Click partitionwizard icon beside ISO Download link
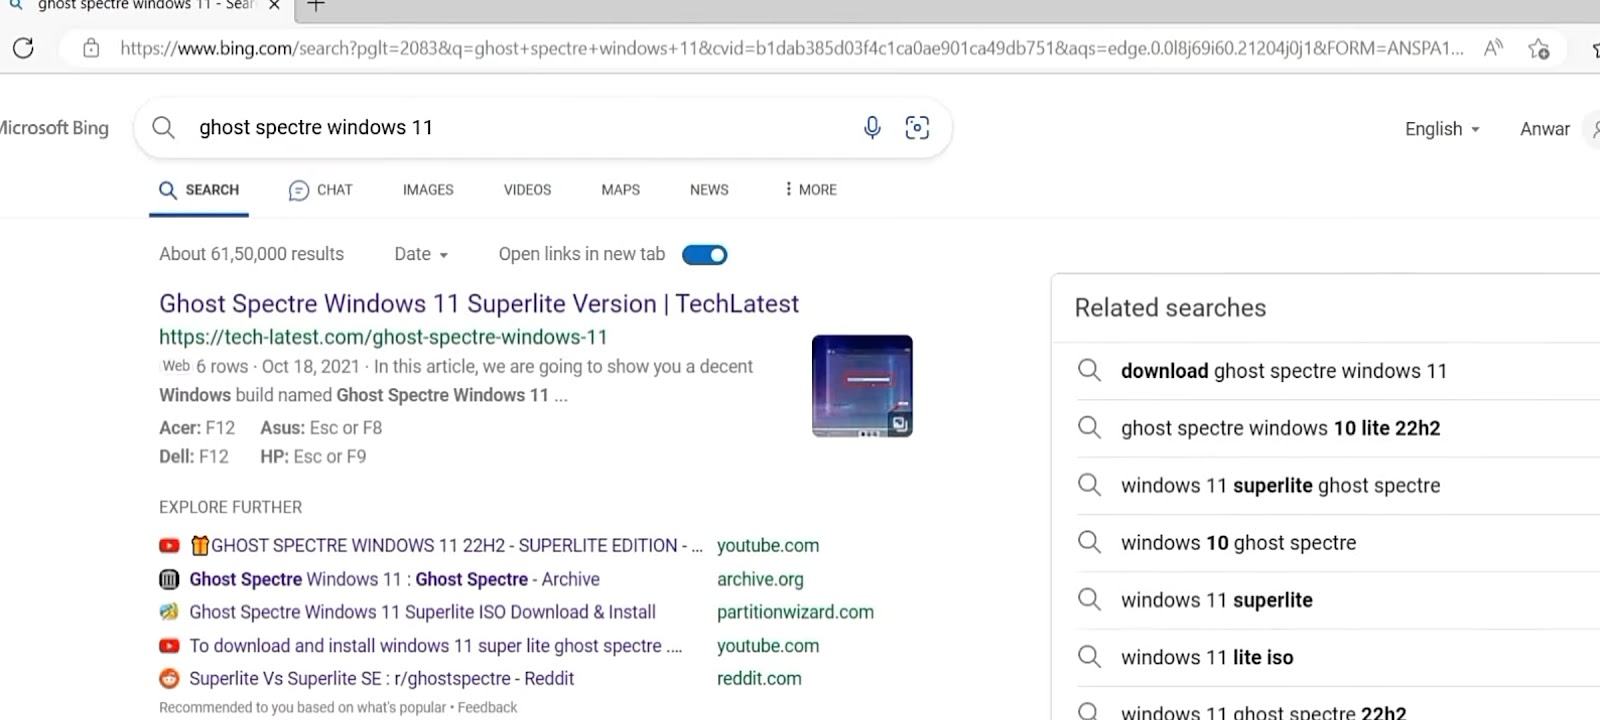The image size is (1600, 720). point(169,612)
